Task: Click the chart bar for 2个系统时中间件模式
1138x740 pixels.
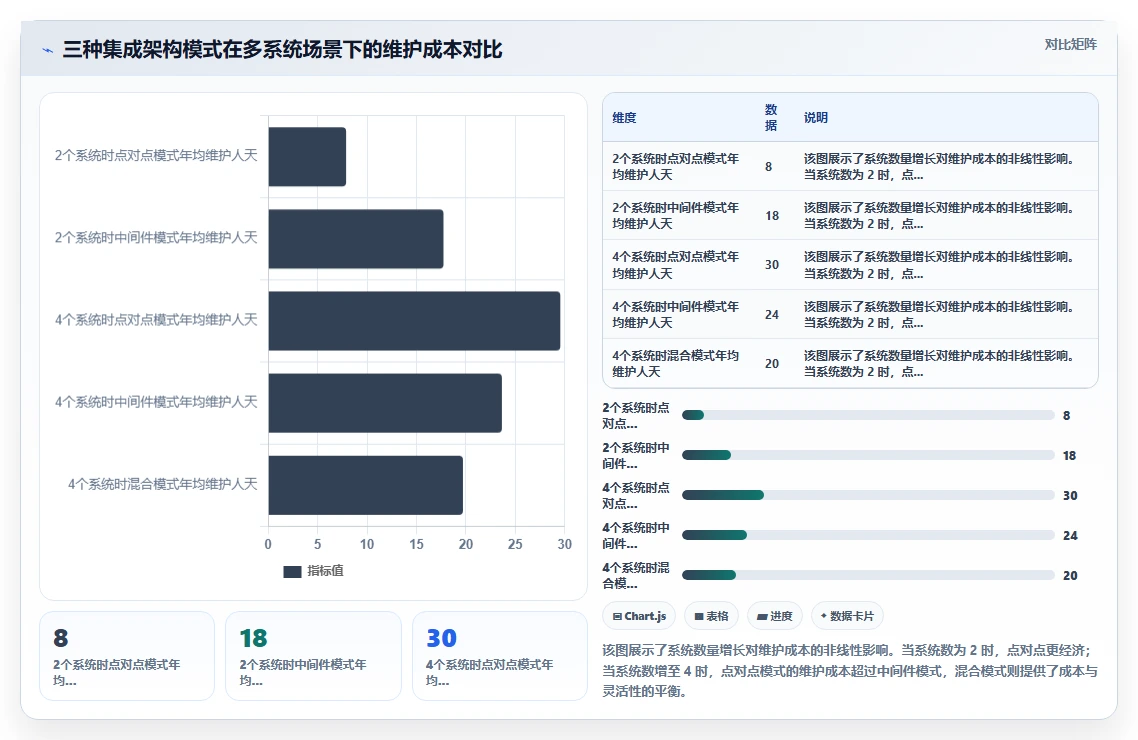Action: 356,239
